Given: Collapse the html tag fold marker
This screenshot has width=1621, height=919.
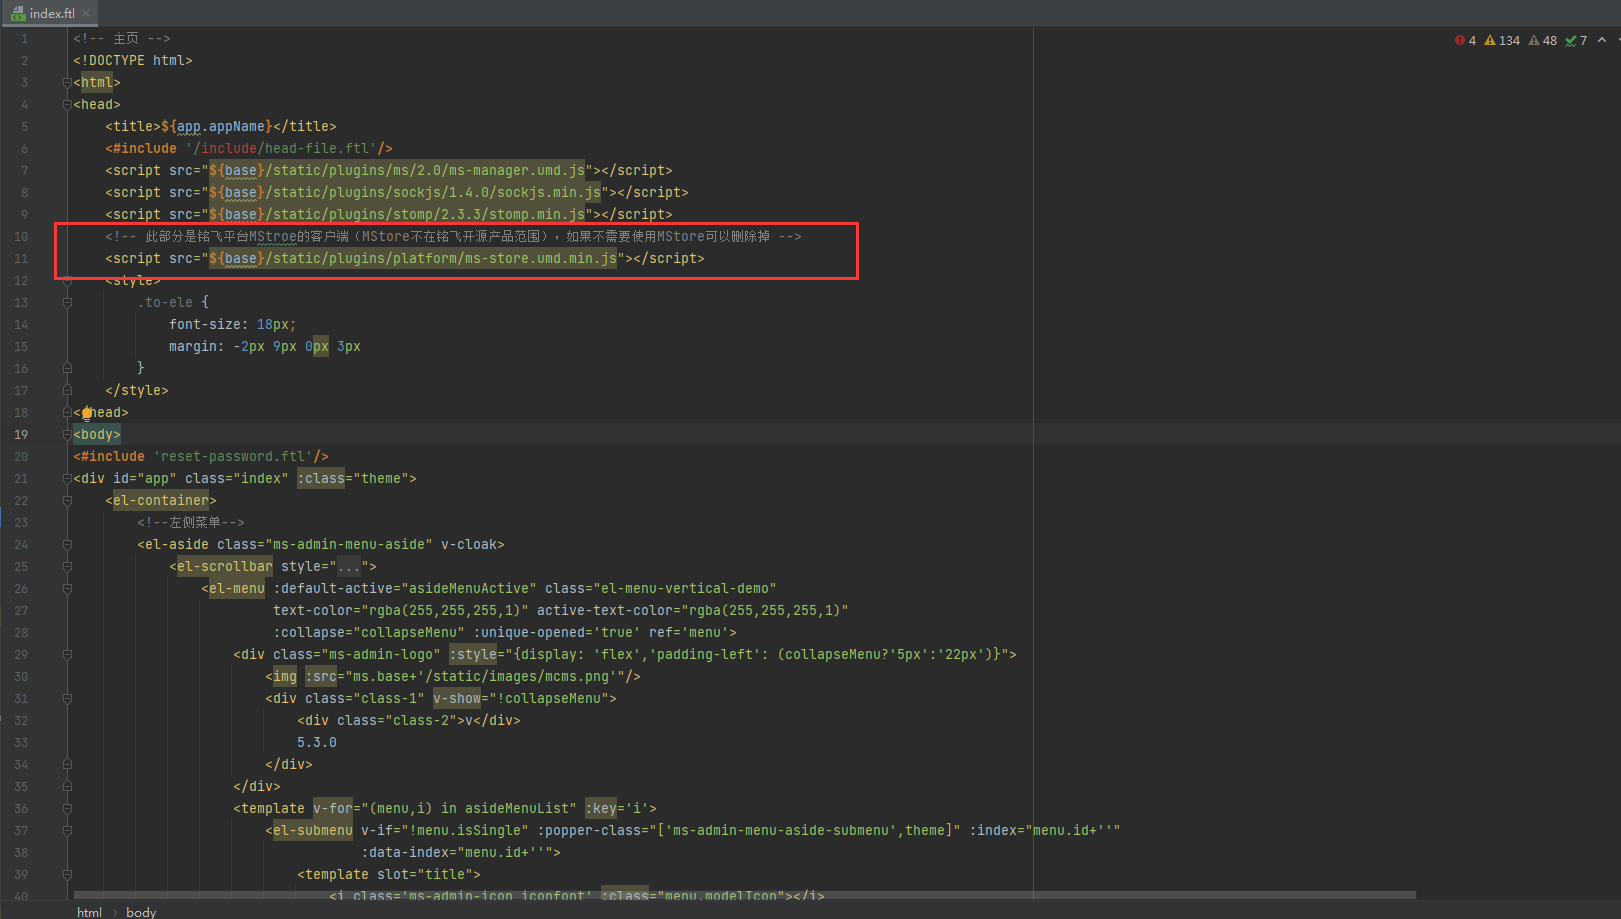Looking at the screenshot, I should (67, 83).
